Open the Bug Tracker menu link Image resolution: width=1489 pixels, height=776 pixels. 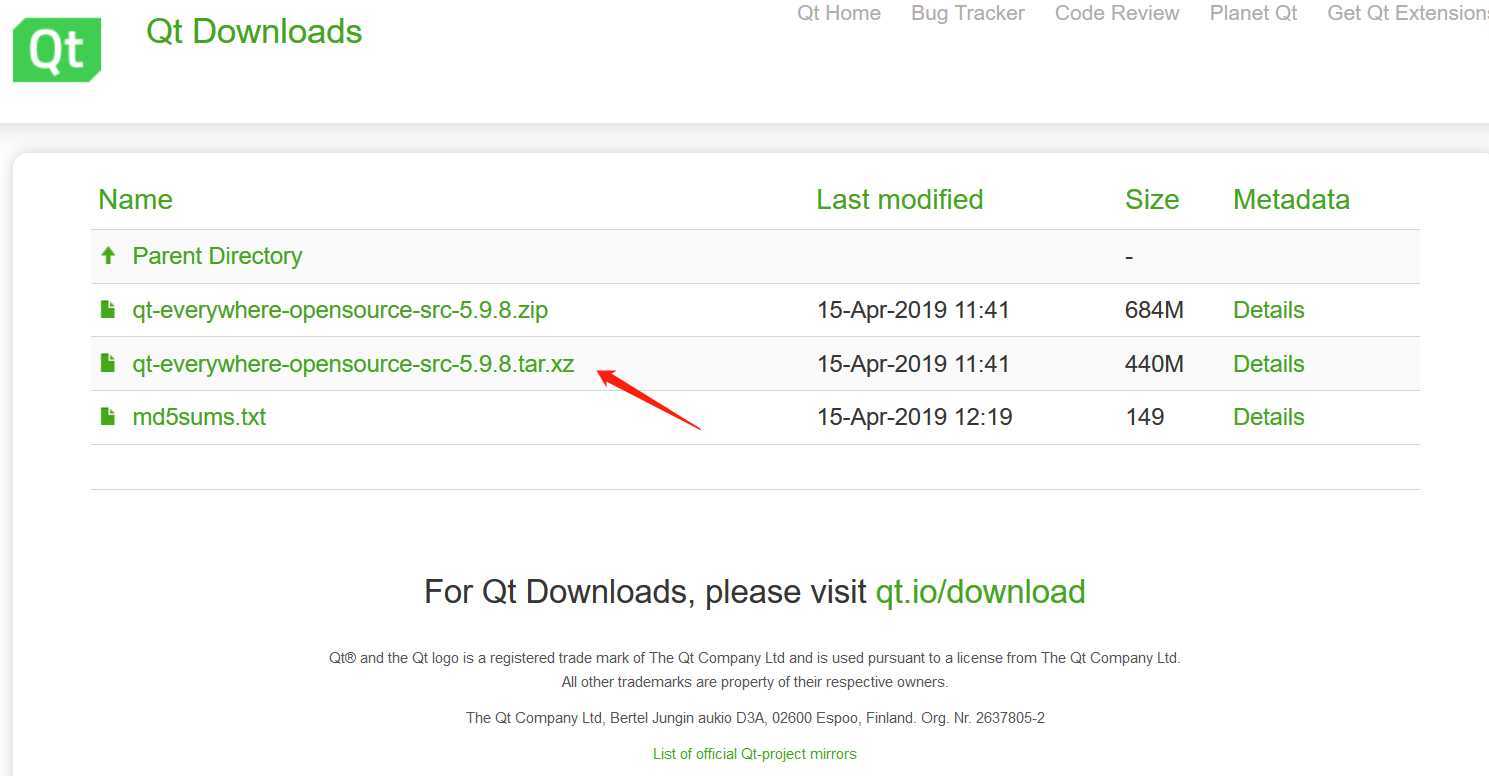click(968, 13)
